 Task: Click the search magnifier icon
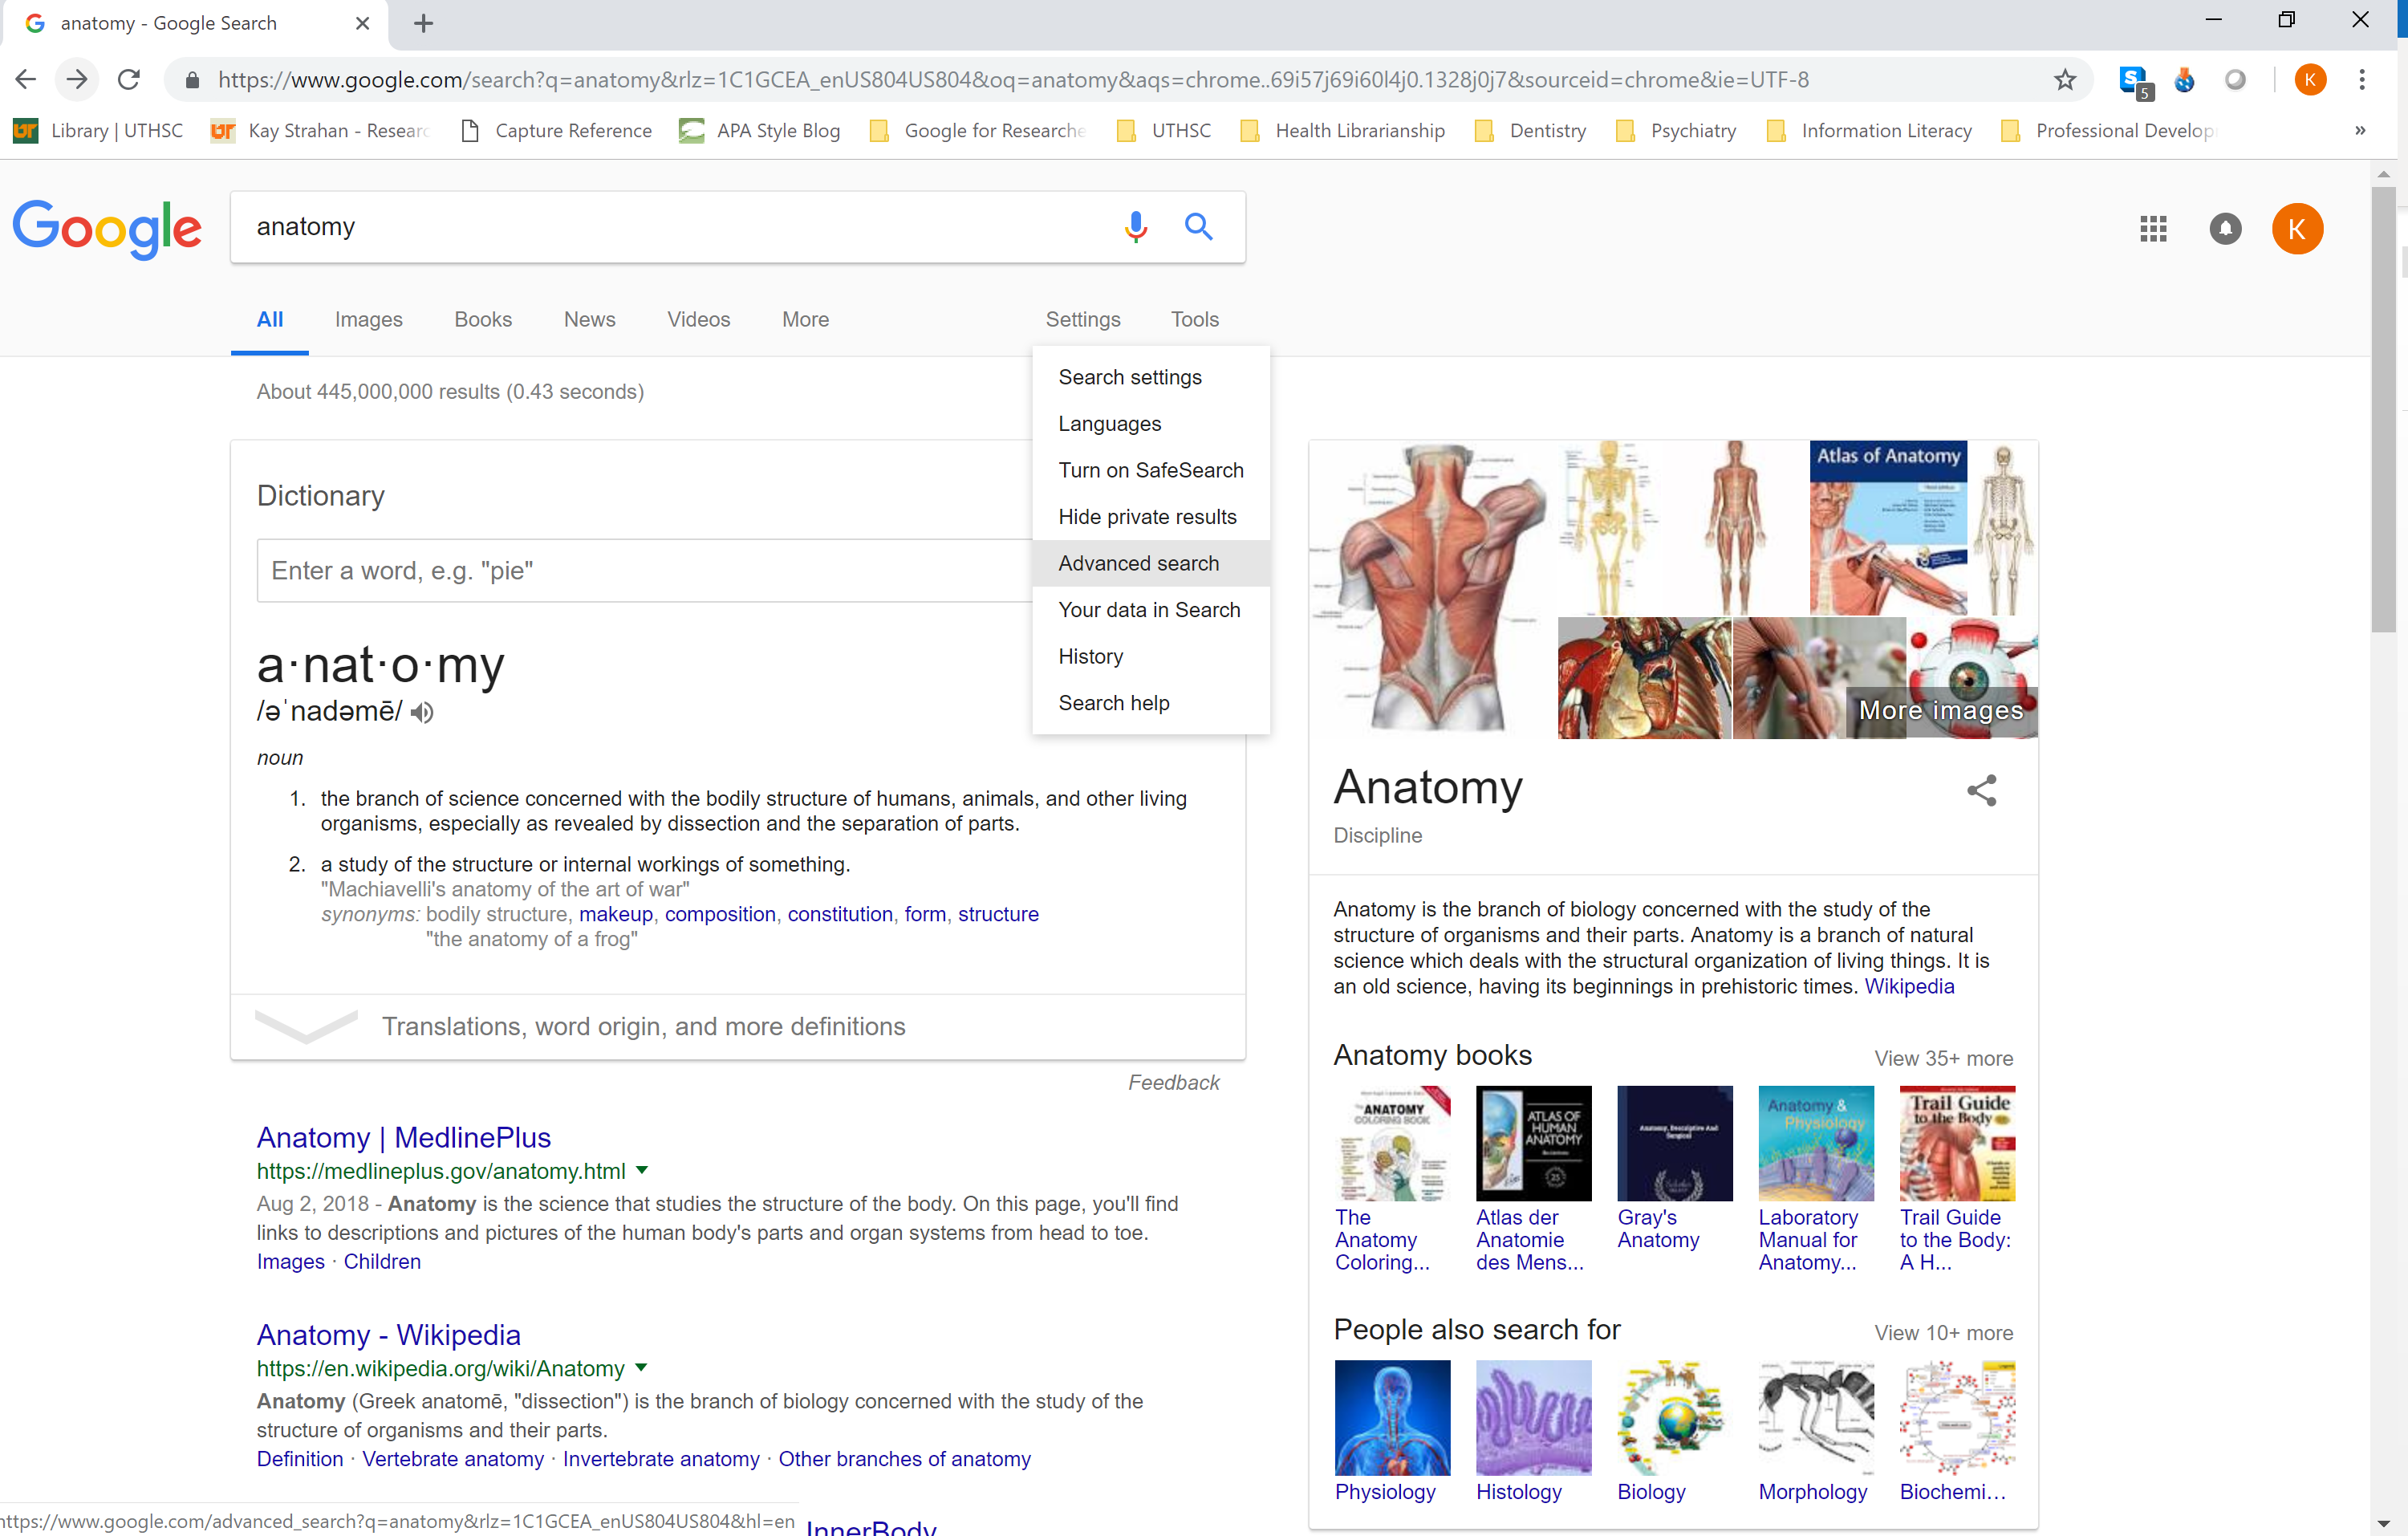click(x=1198, y=227)
